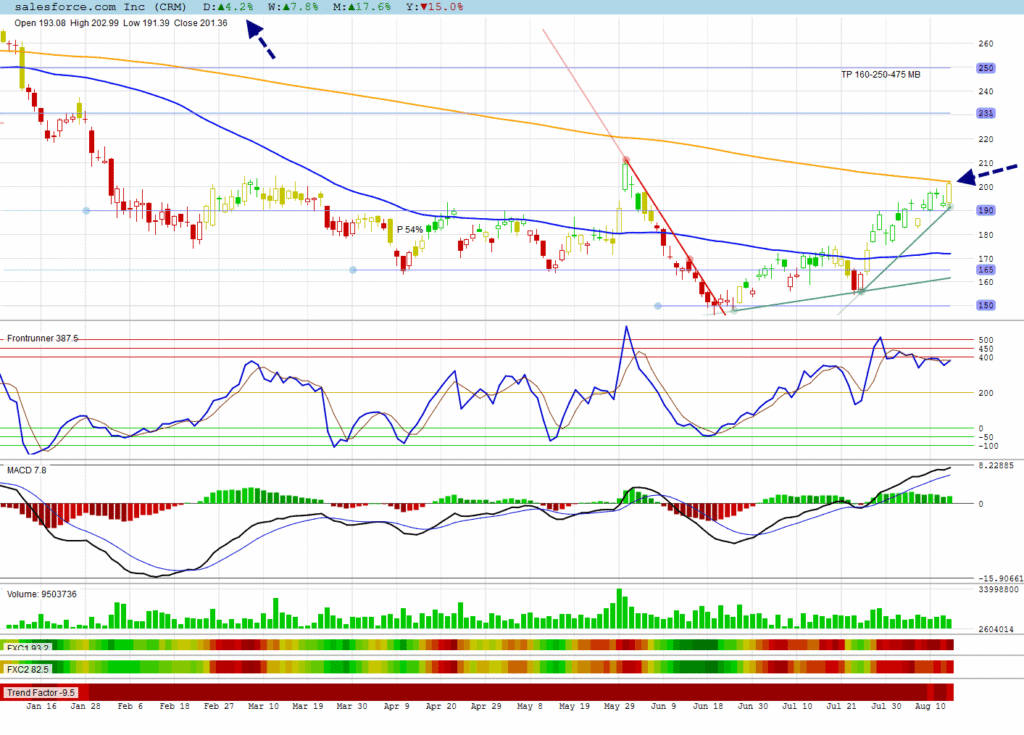The height and width of the screenshot is (735, 1024).
Task: Click the weekly change 'W:▲7.8%' value
Action: (x=293, y=7)
